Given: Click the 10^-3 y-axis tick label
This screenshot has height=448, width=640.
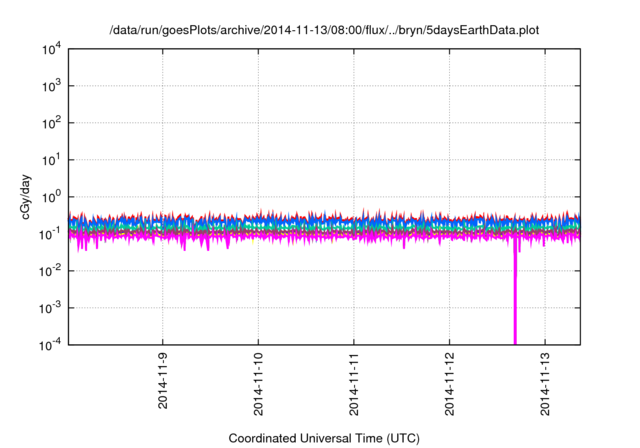Looking at the screenshot, I should tap(47, 306).
